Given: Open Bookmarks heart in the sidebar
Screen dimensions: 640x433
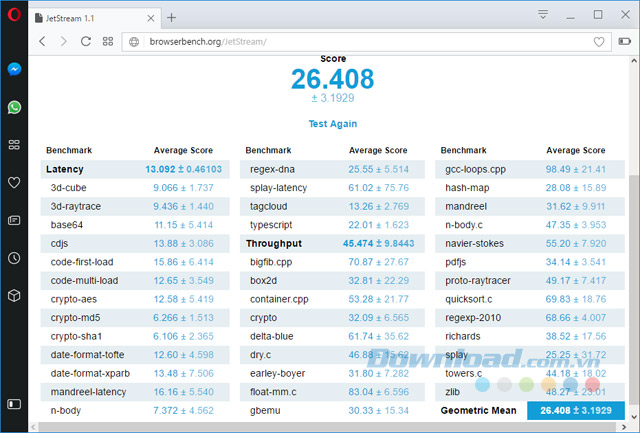Looking at the screenshot, I should (14, 182).
